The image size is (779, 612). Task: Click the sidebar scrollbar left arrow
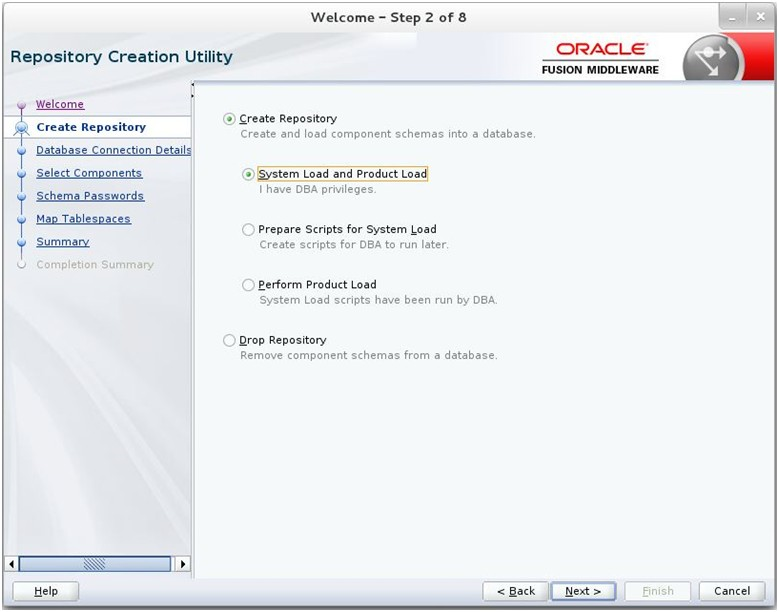11,564
